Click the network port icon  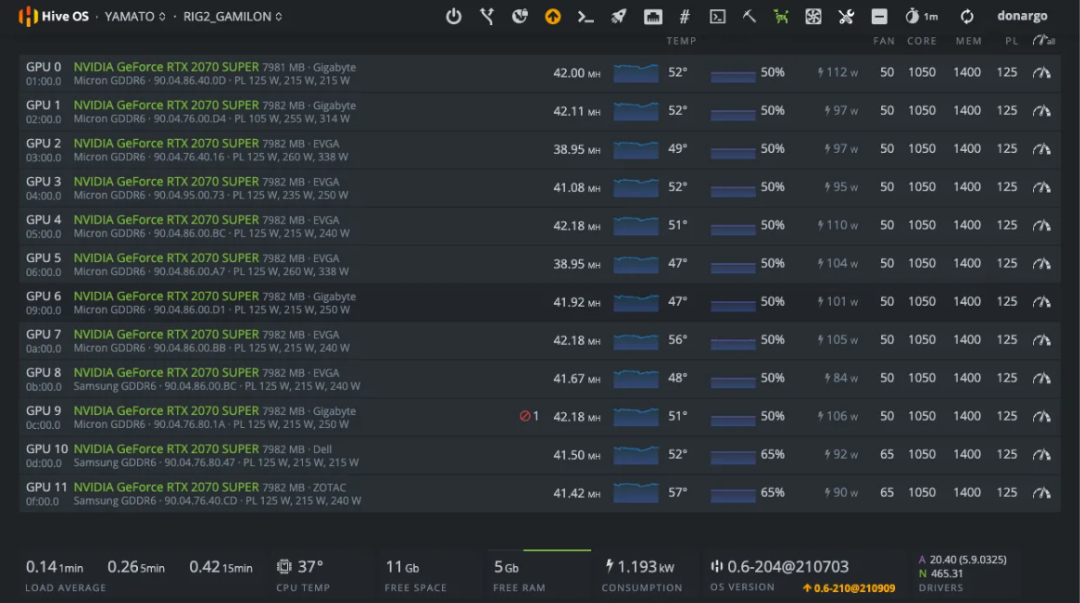[x=652, y=17]
